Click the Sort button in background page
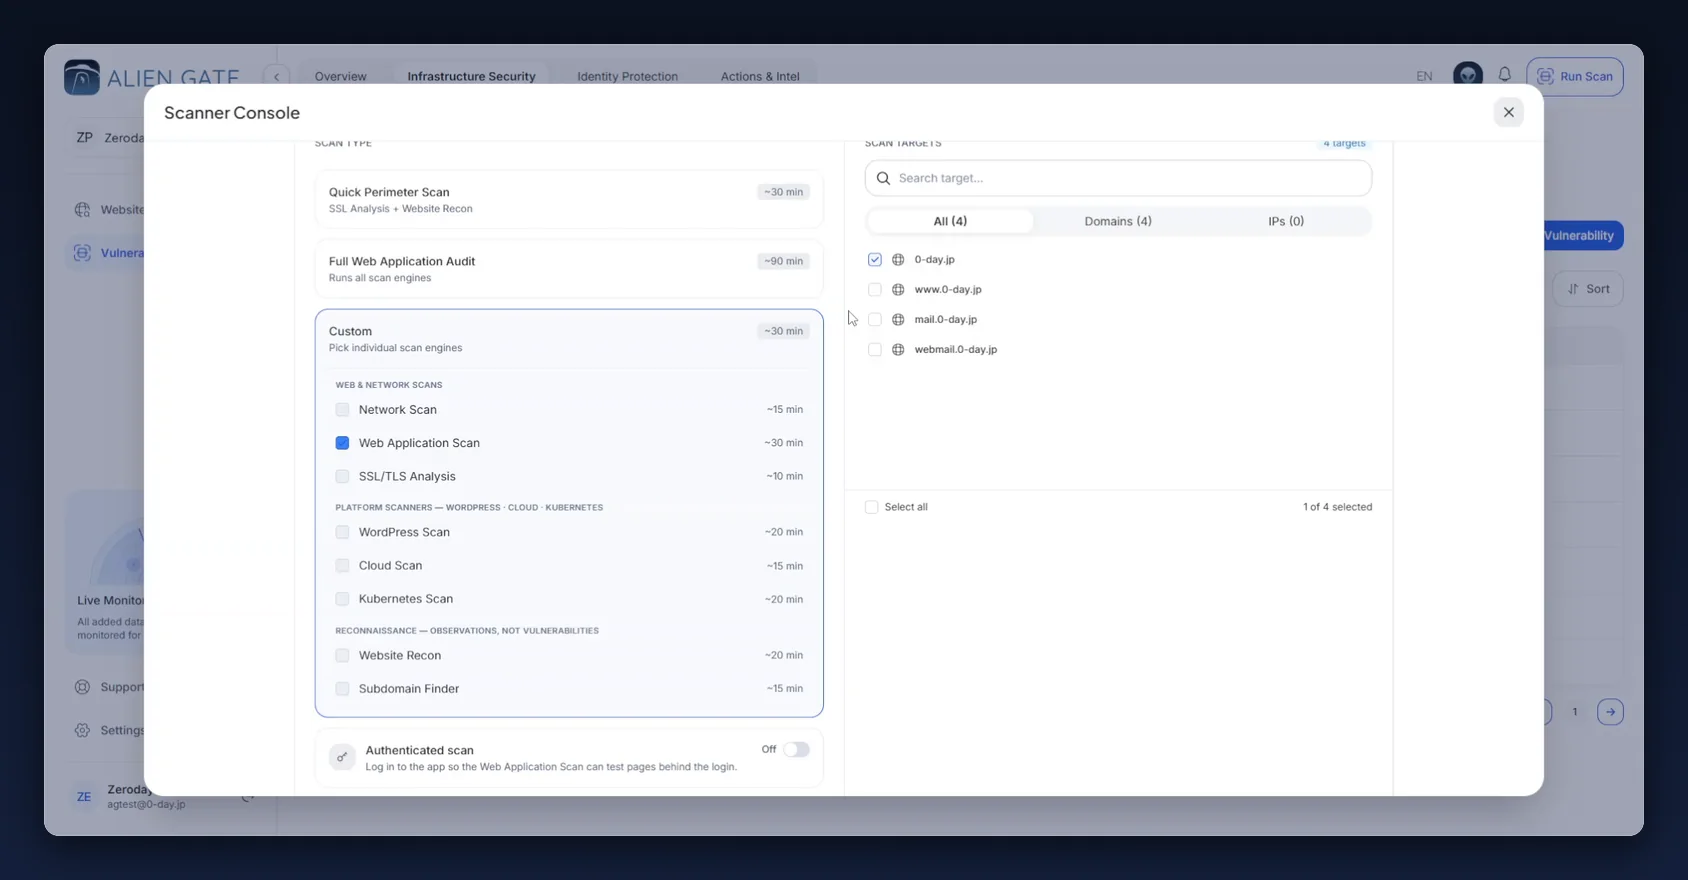This screenshot has width=1688, height=880. 1588,289
